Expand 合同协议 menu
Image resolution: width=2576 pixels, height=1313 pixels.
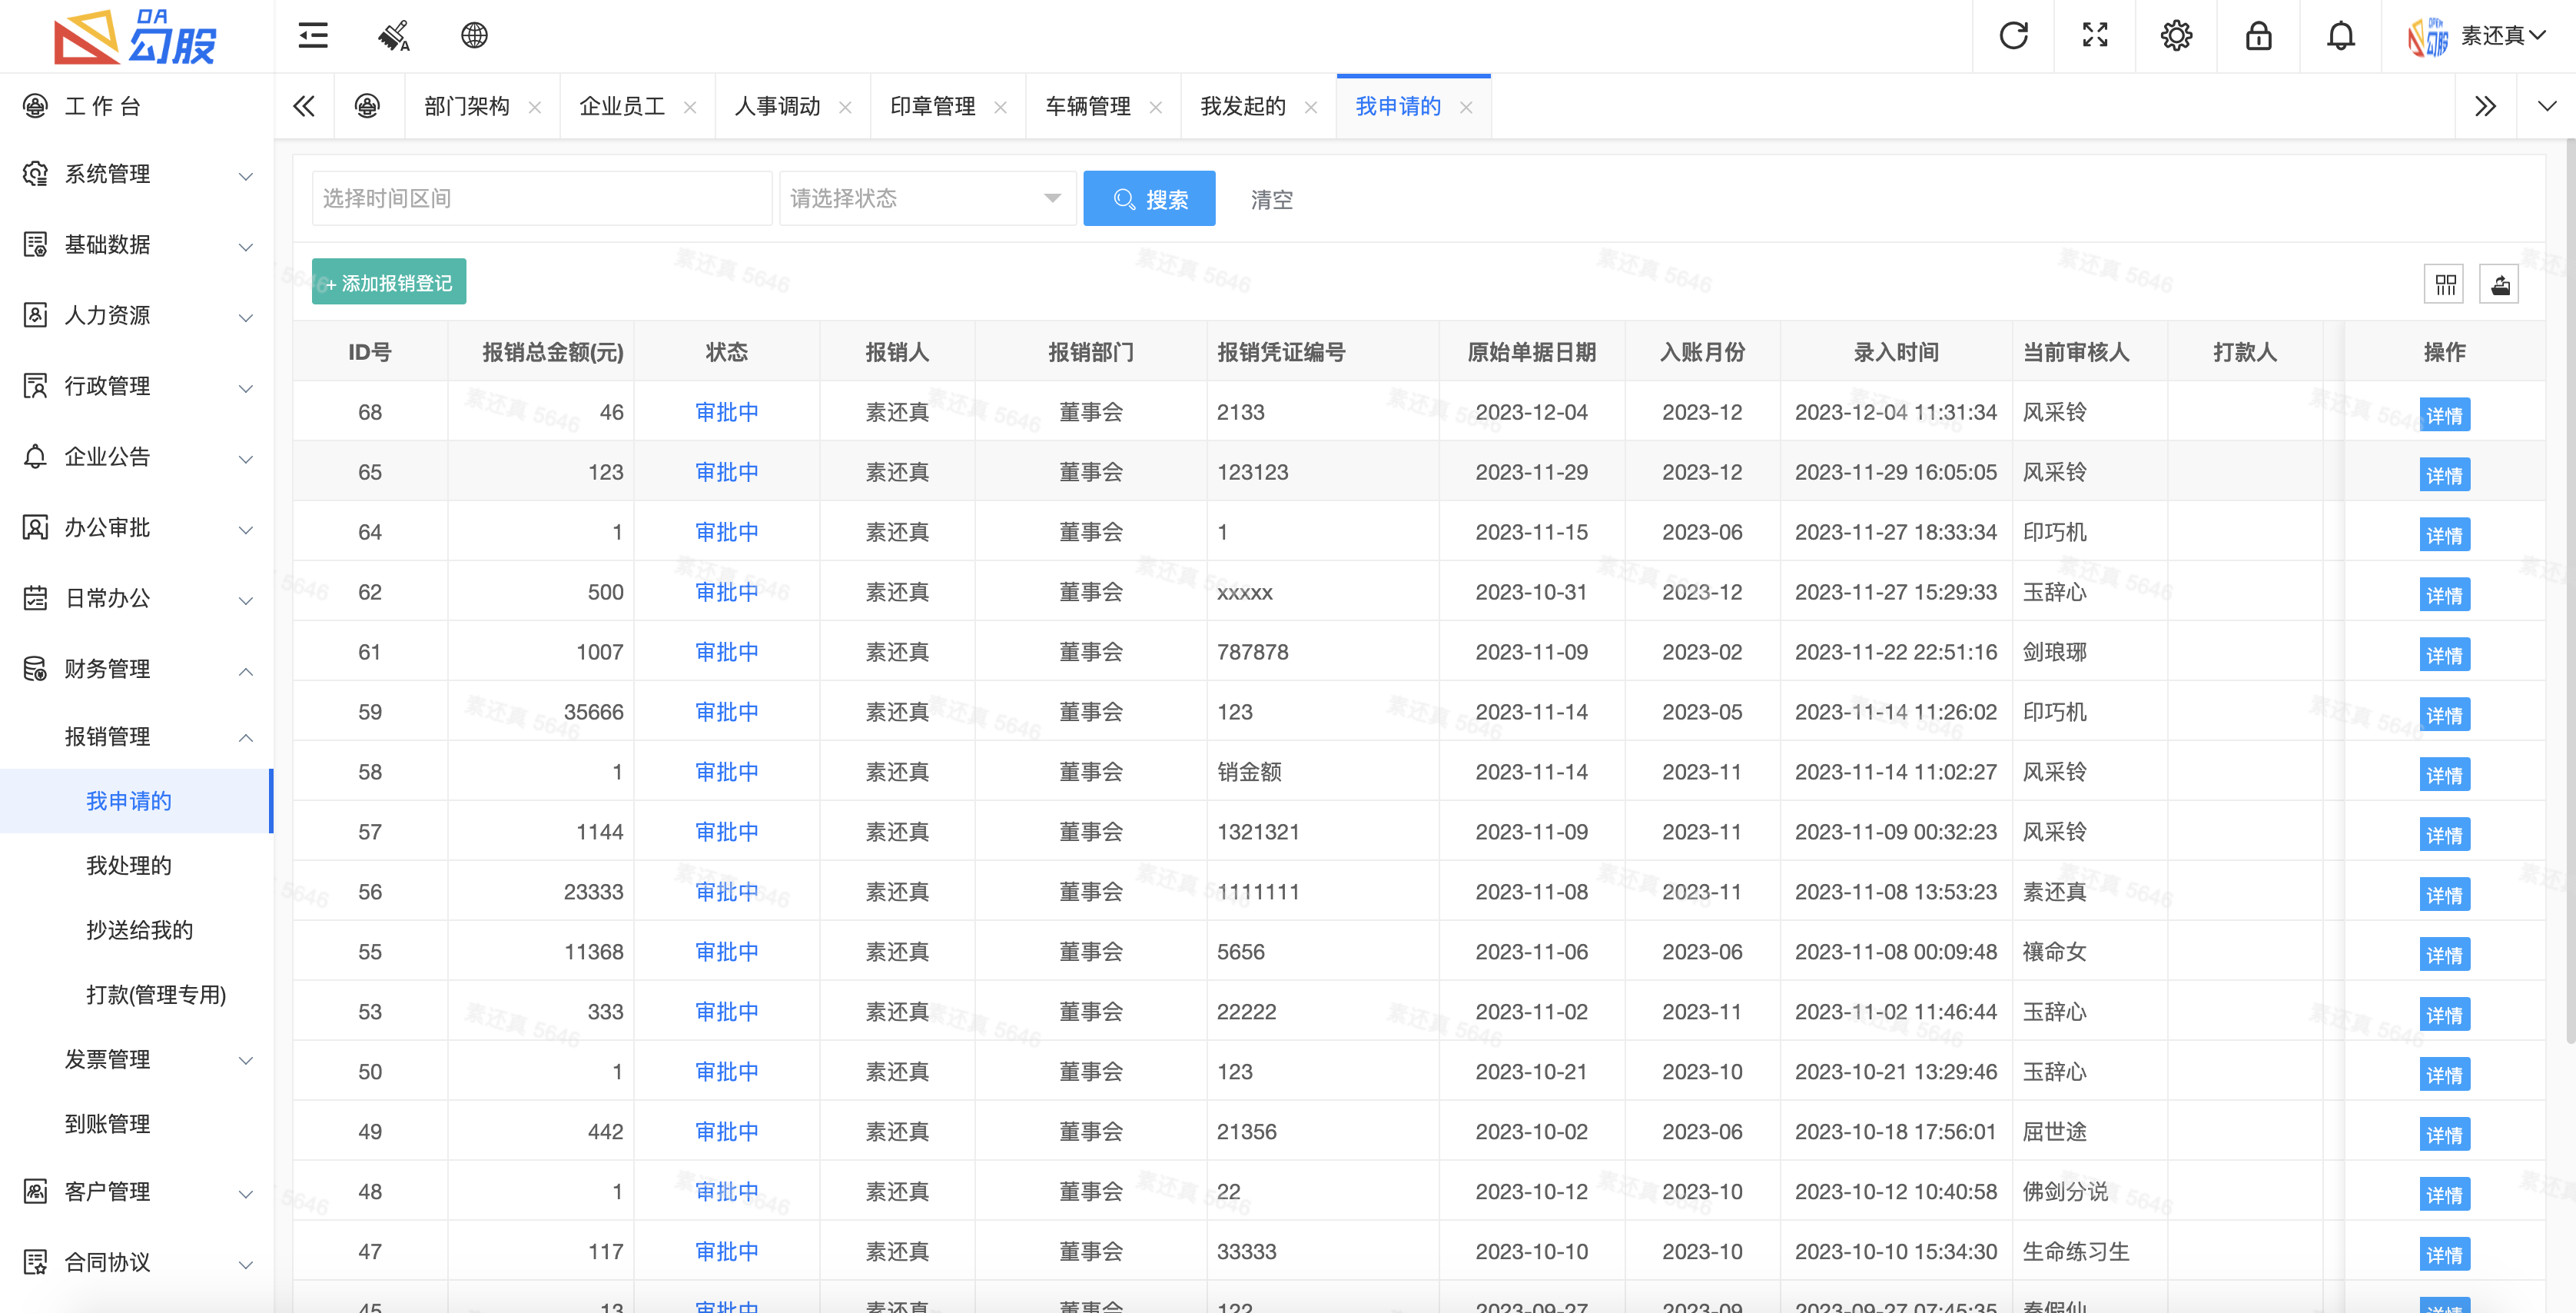pyautogui.click(x=136, y=1263)
